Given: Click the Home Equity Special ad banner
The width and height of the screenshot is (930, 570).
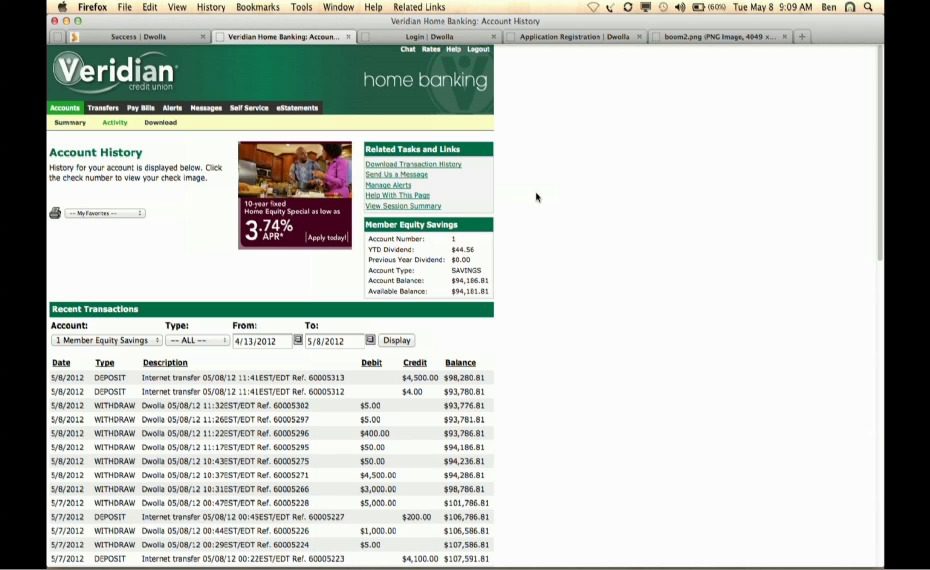Looking at the screenshot, I should [x=295, y=195].
